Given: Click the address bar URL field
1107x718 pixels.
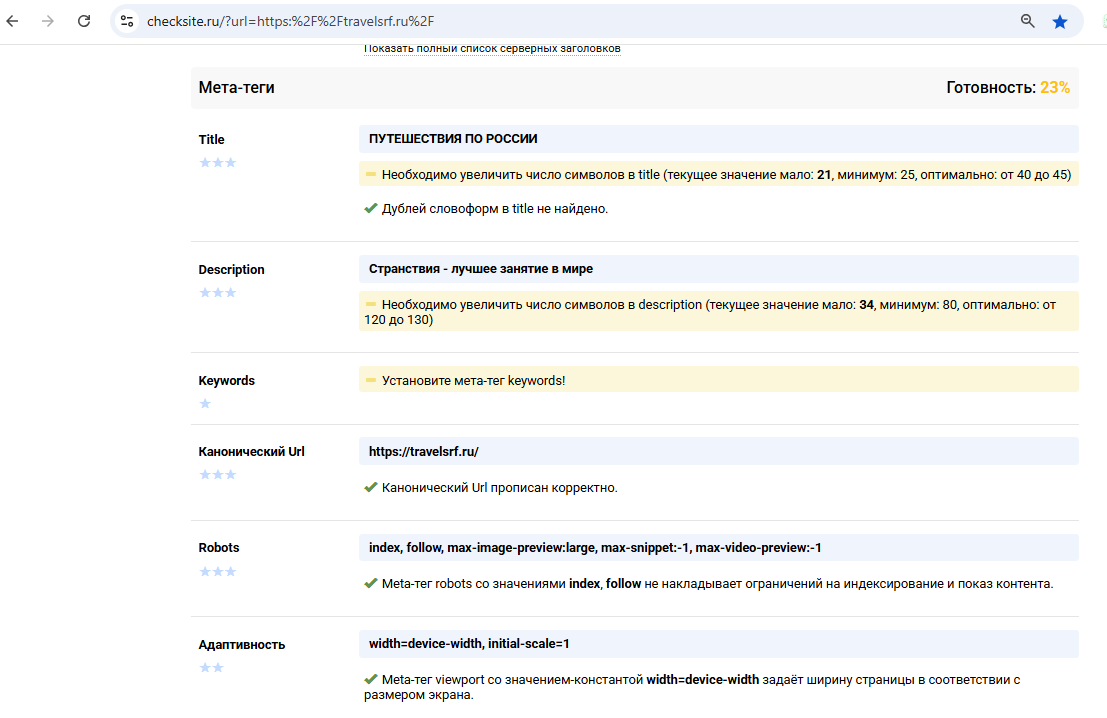Looking at the screenshot, I should 560,21.
